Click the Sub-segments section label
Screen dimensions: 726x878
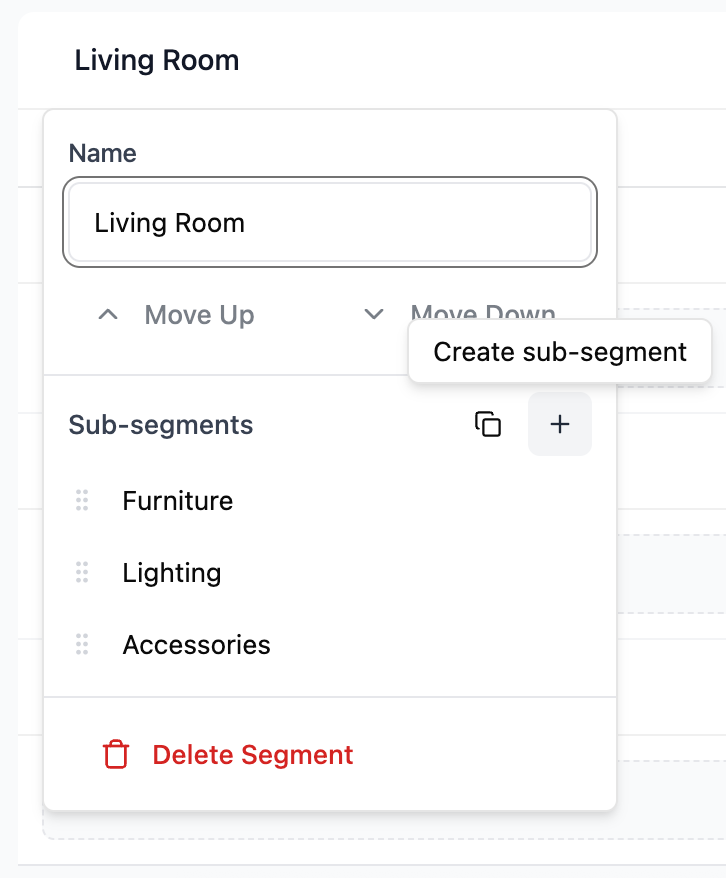point(161,424)
